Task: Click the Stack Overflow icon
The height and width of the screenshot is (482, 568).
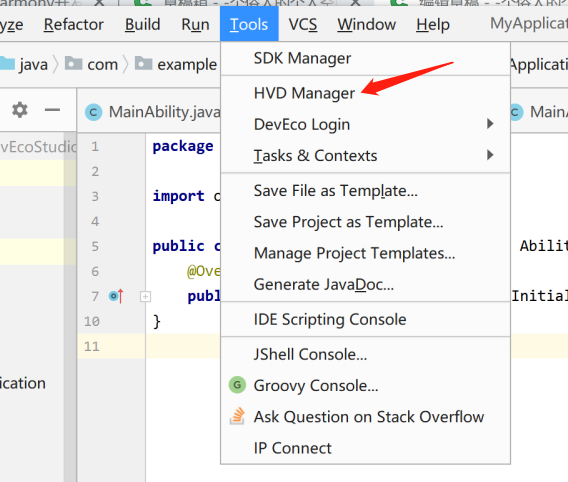Action: (237, 416)
